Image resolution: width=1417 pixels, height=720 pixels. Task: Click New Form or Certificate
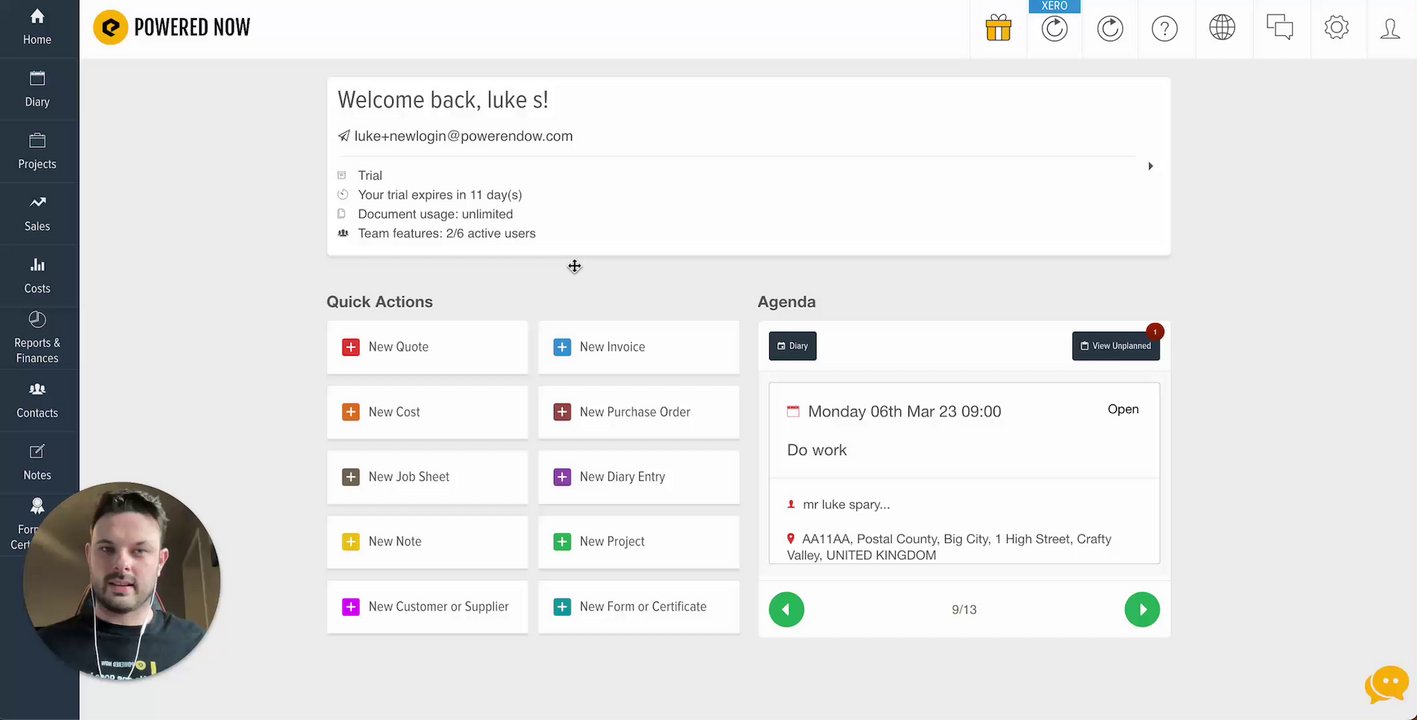point(638,607)
